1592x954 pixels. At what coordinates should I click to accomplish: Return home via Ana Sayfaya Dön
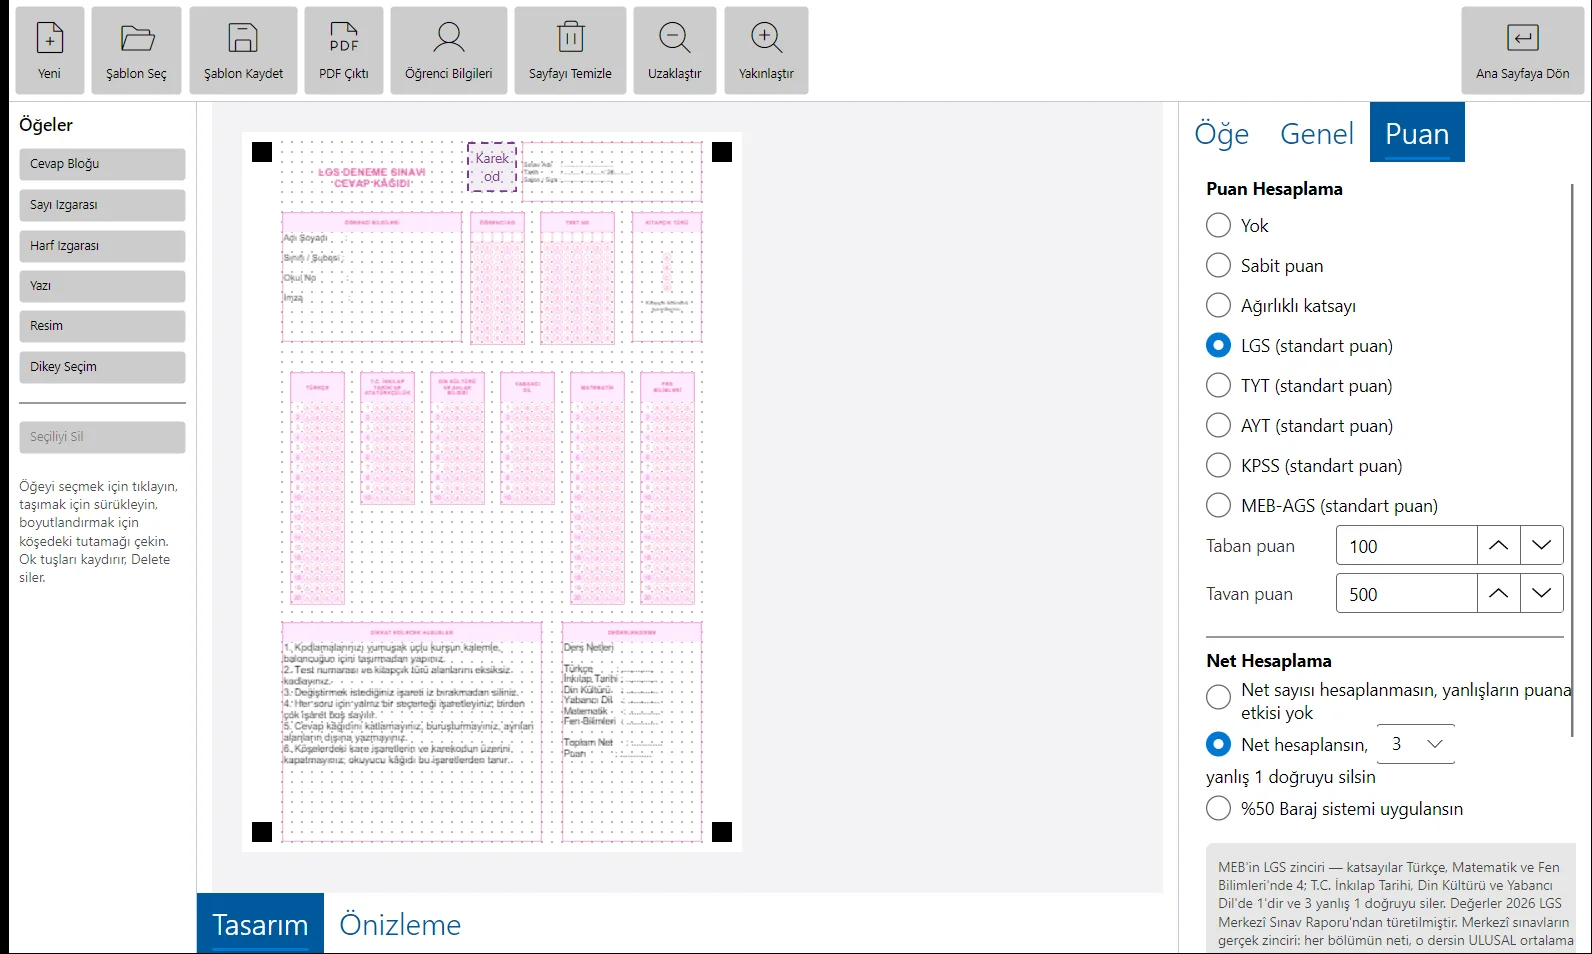1523,51
